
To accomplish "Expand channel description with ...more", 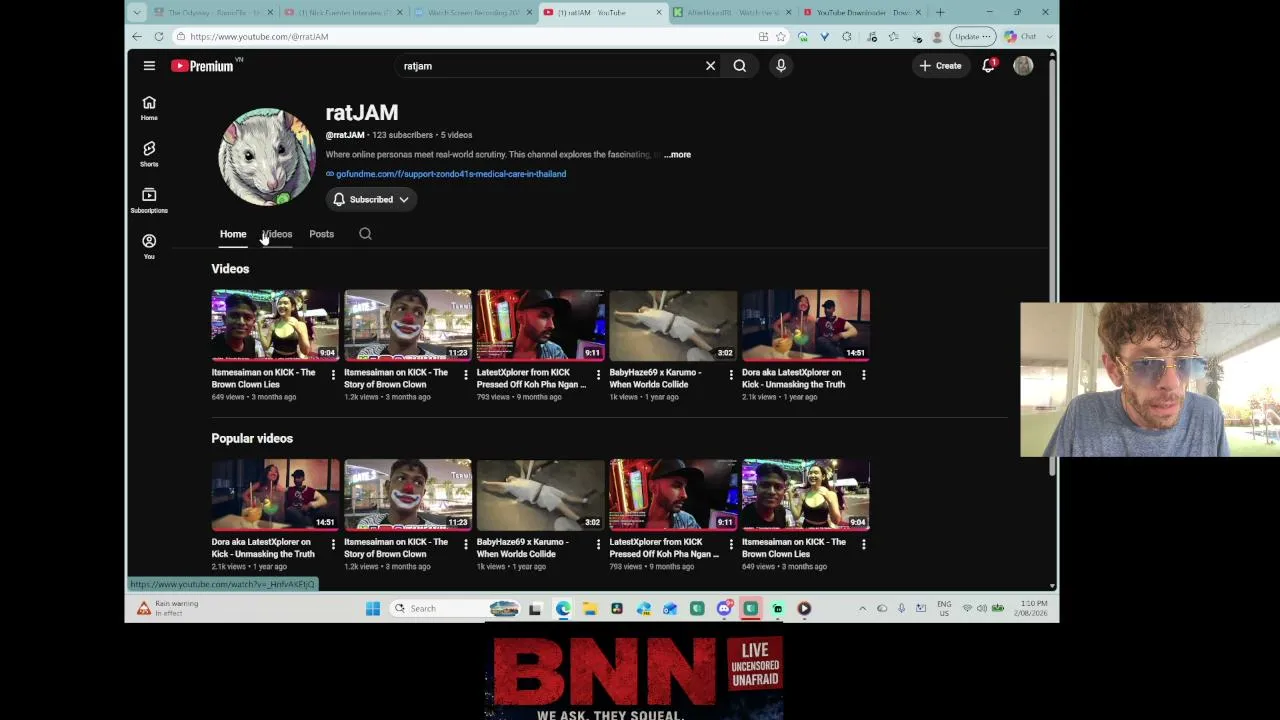I will [x=677, y=155].
